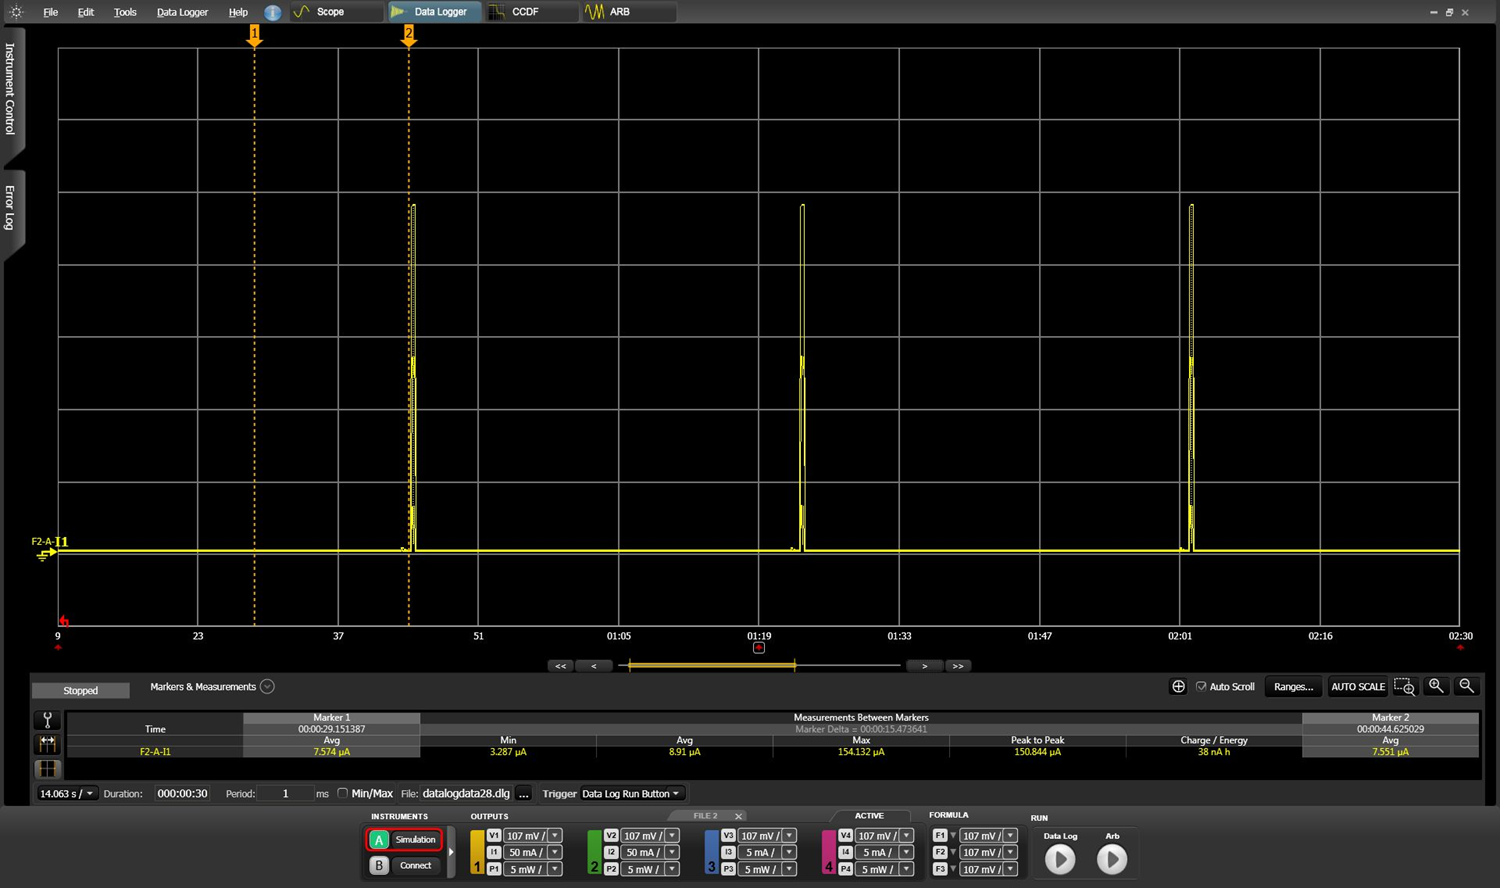Toggle the Auto Scroll checkbox
This screenshot has height=888, width=1500.
click(1201, 687)
